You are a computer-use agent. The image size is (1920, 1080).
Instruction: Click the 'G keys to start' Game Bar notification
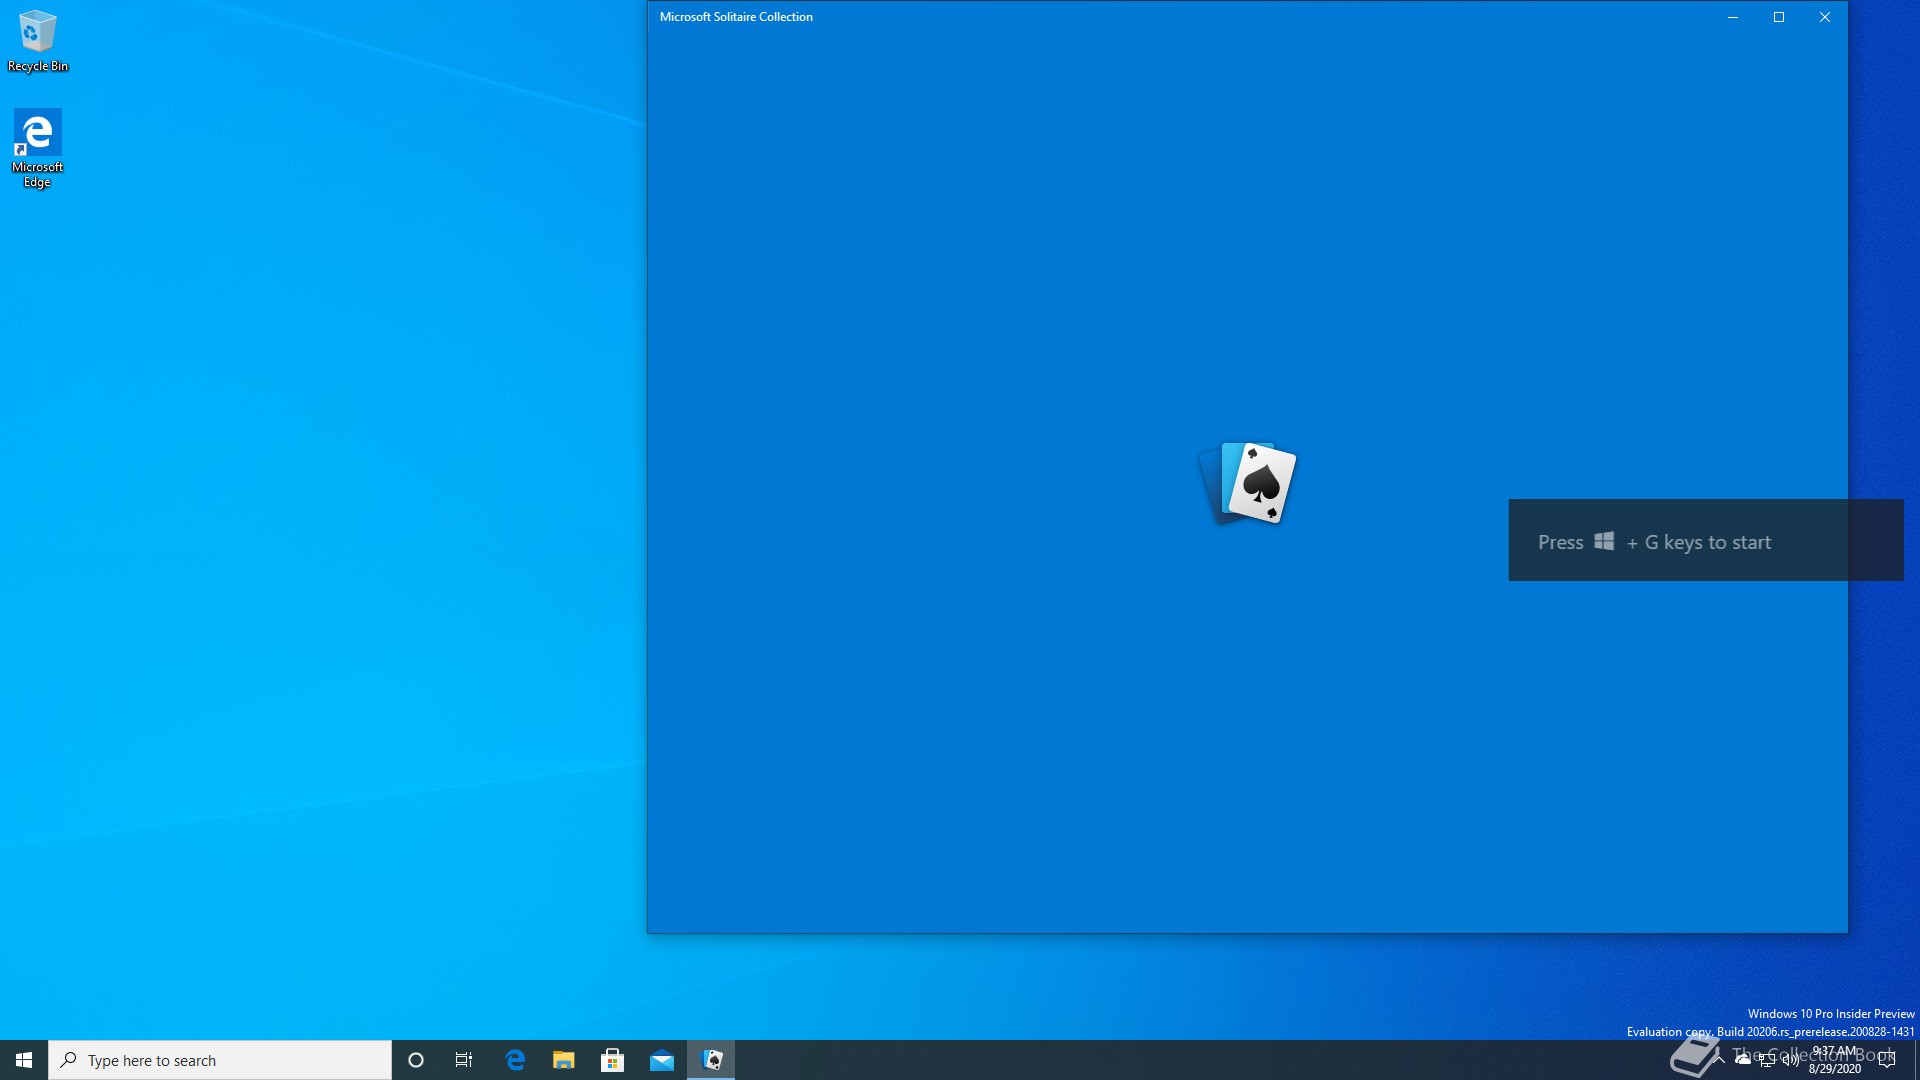click(x=1706, y=540)
